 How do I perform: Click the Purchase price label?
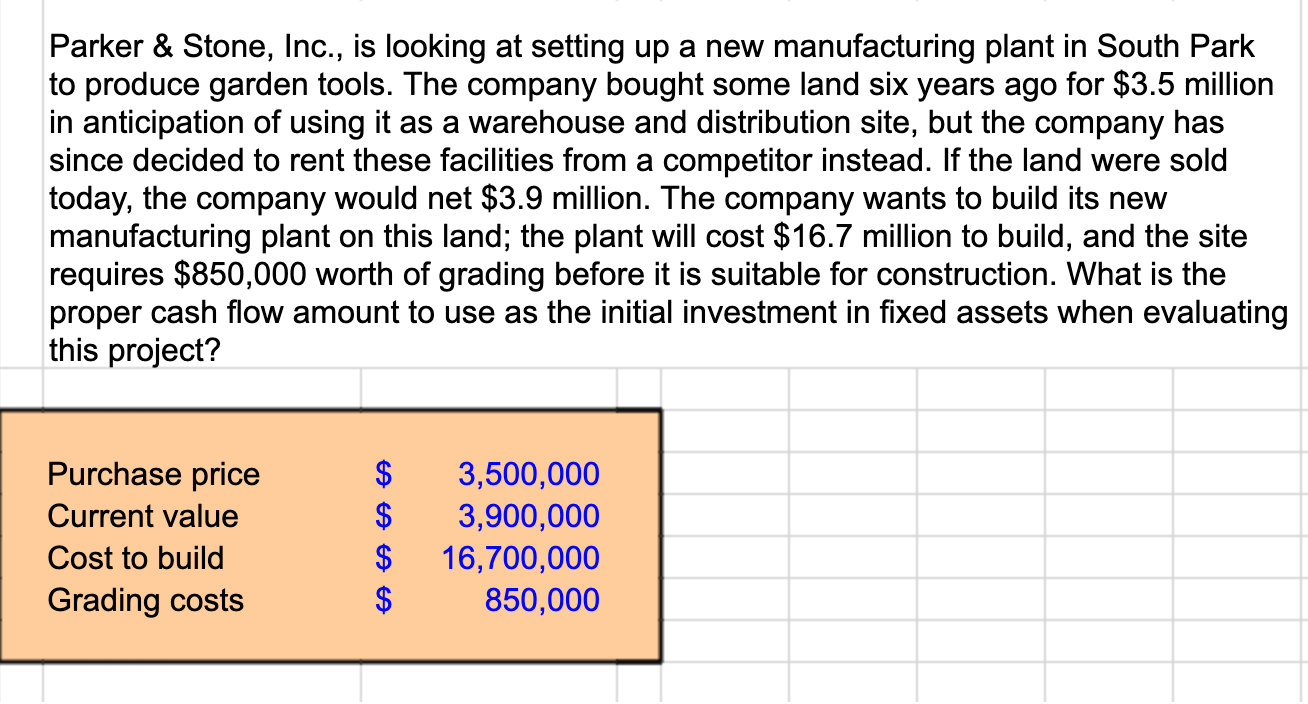click(x=153, y=474)
